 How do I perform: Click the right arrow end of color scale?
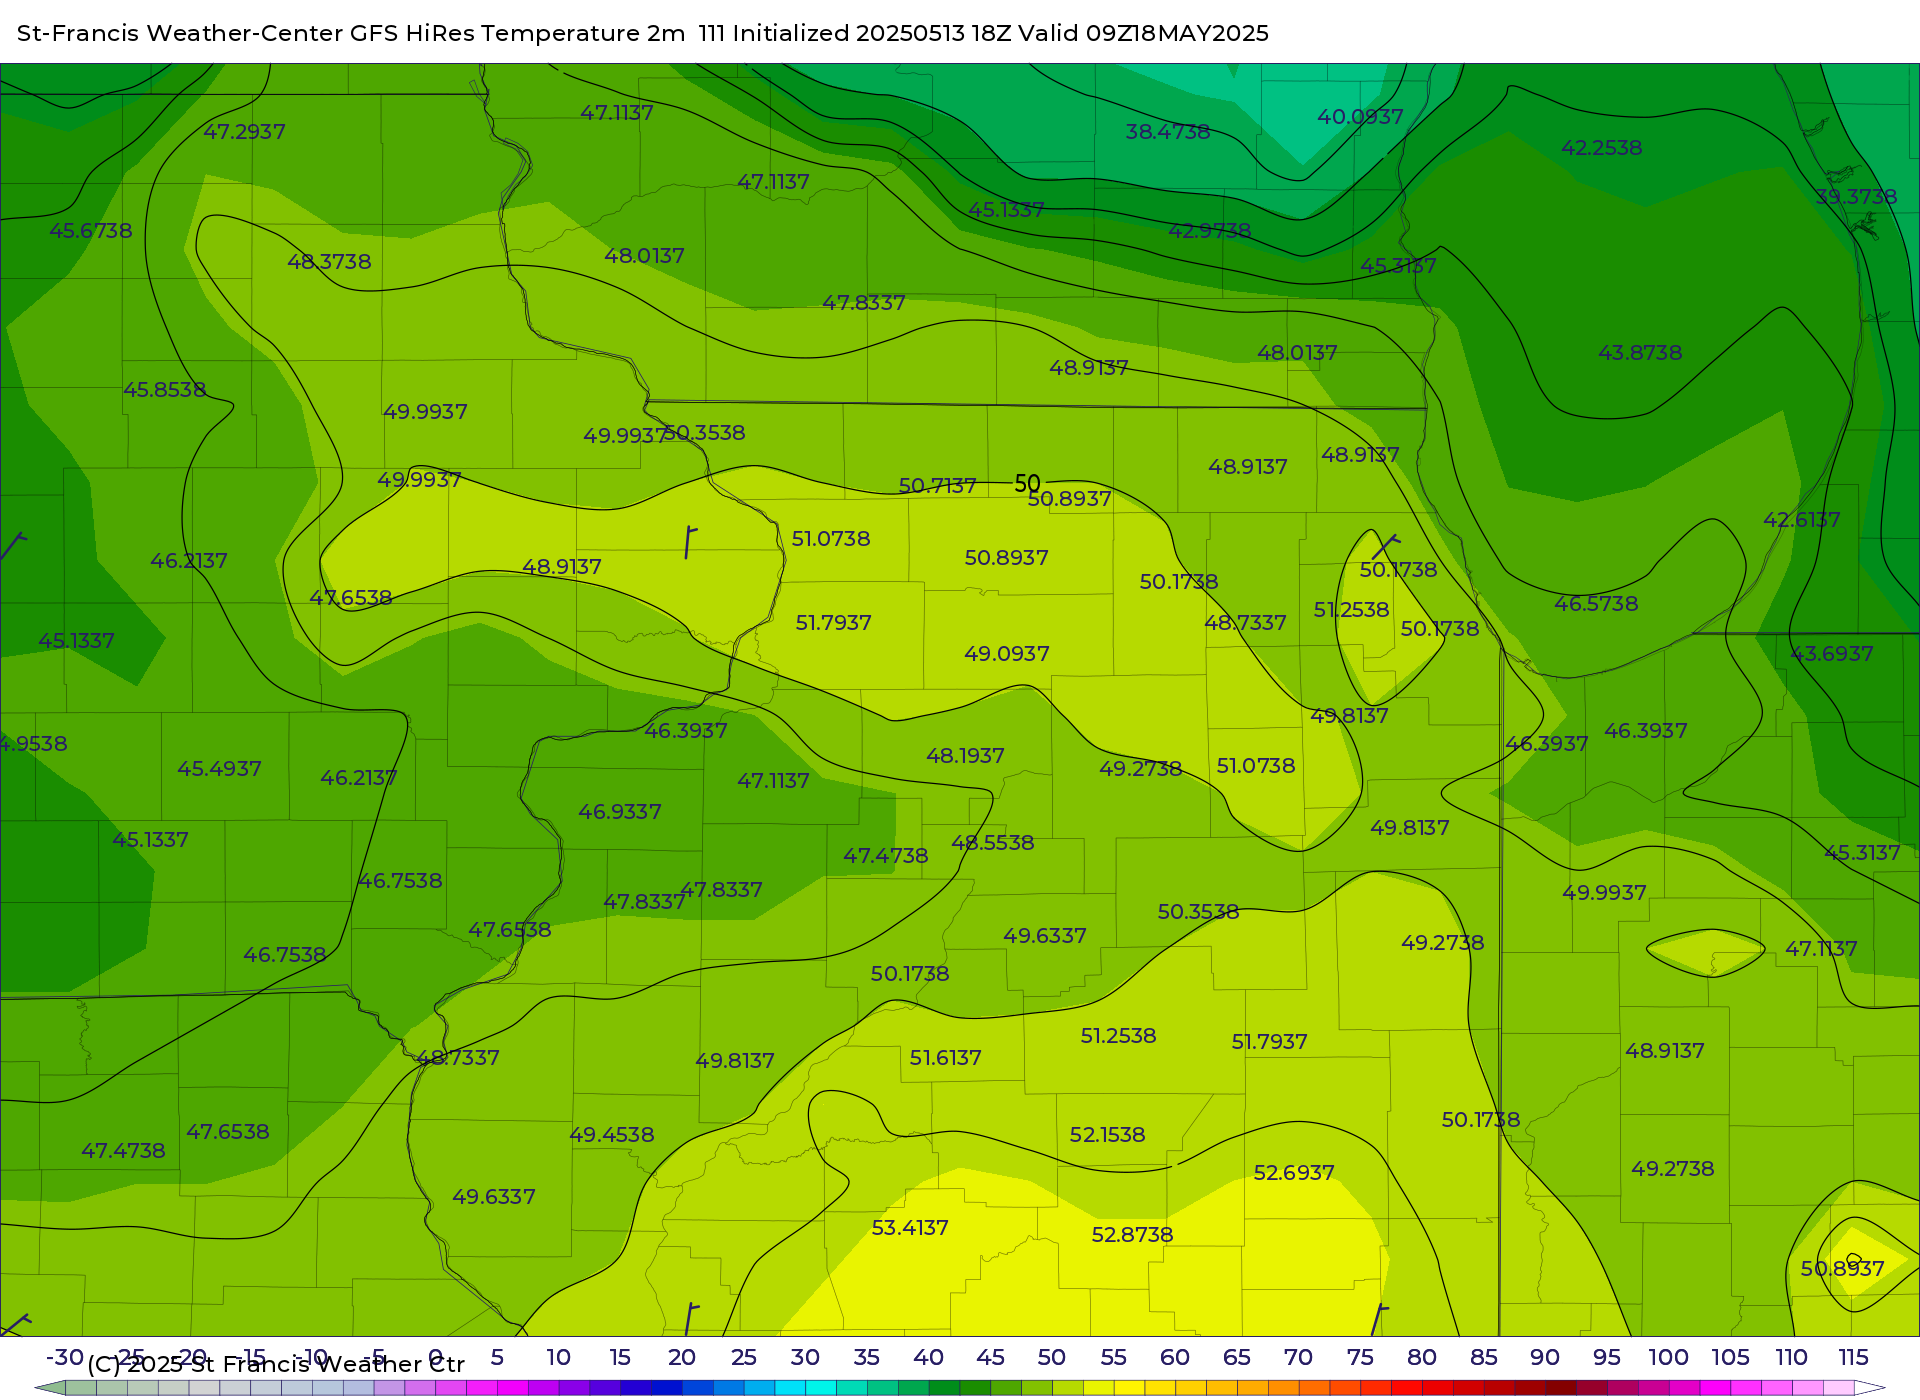[x=1871, y=1388]
